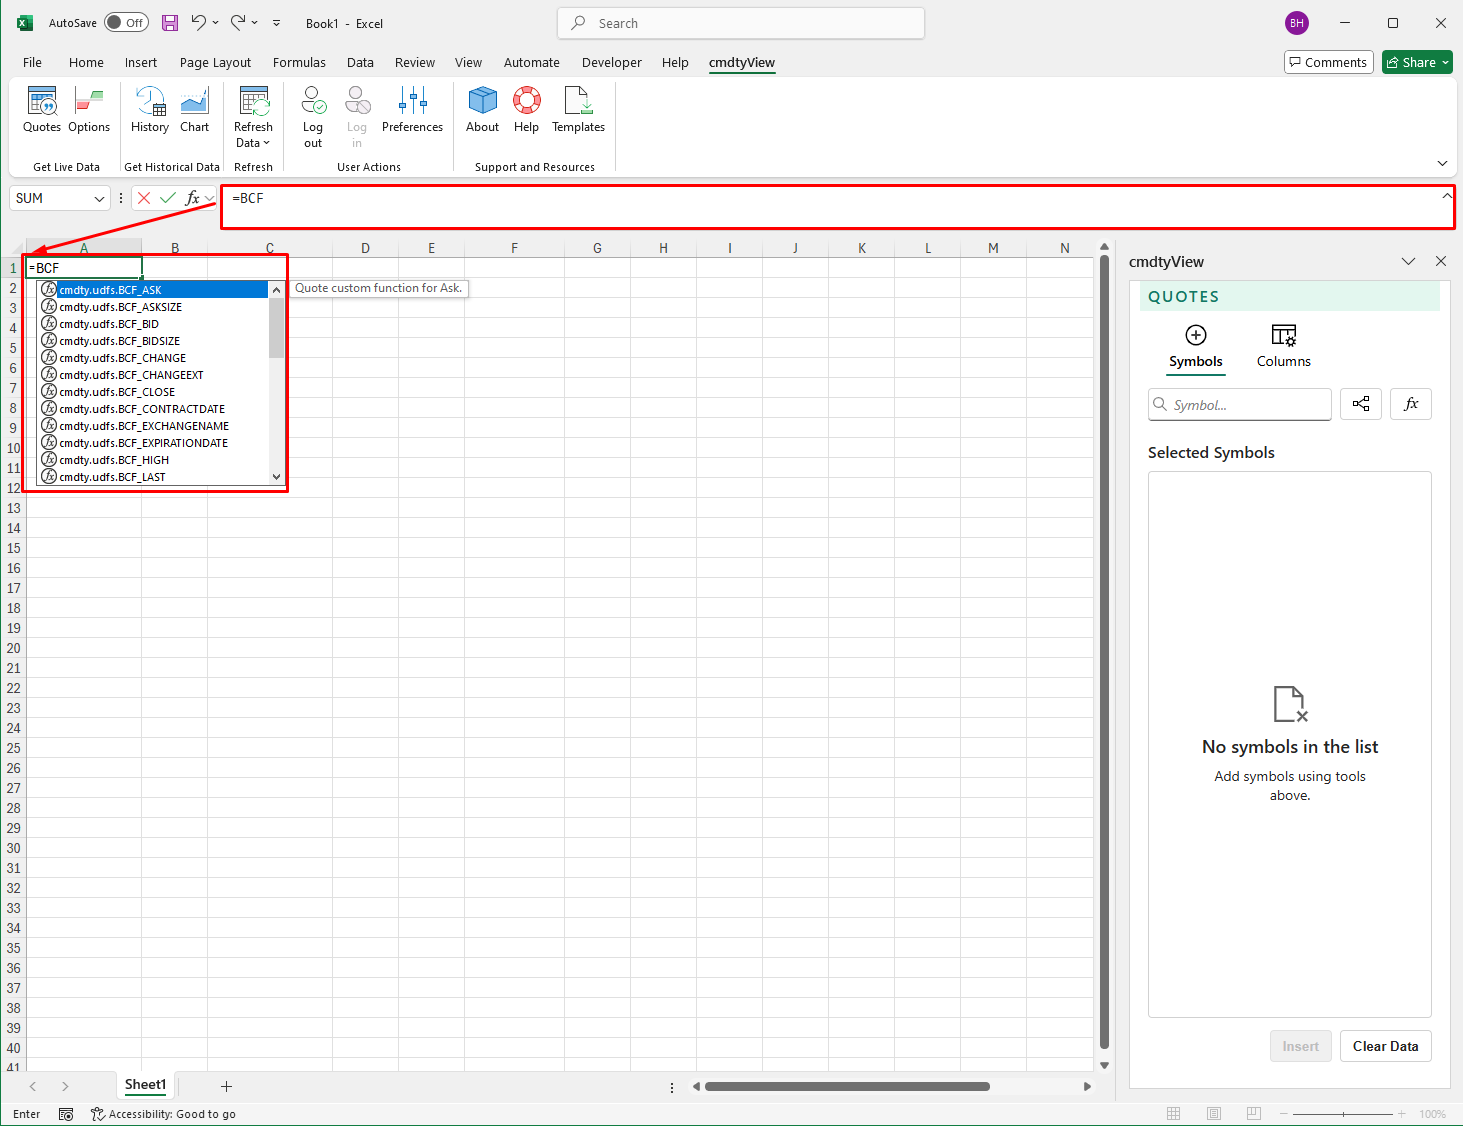Open the About dialog for cmdtyView
Image resolution: width=1463 pixels, height=1126 pixels.
point(482,110)
